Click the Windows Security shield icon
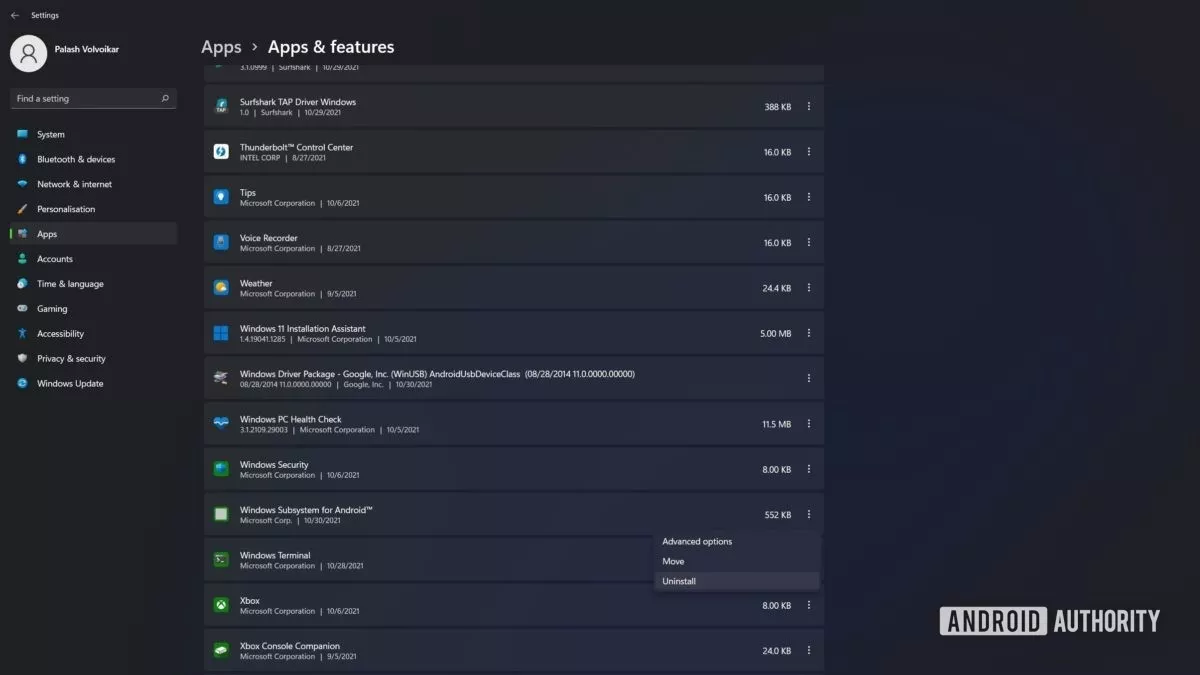Screen dimensions: 1200x675 [221, 469]
